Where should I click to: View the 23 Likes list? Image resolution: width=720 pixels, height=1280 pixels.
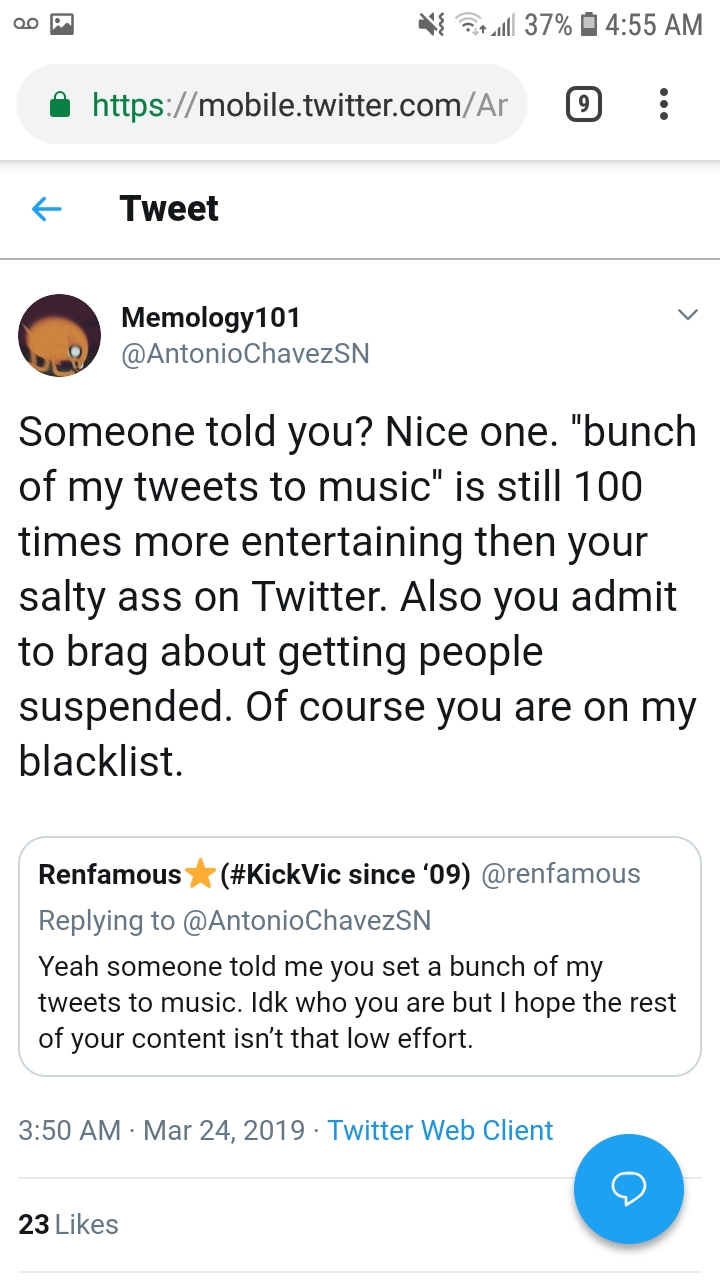pyautogui.click(x=68, y=1224)
